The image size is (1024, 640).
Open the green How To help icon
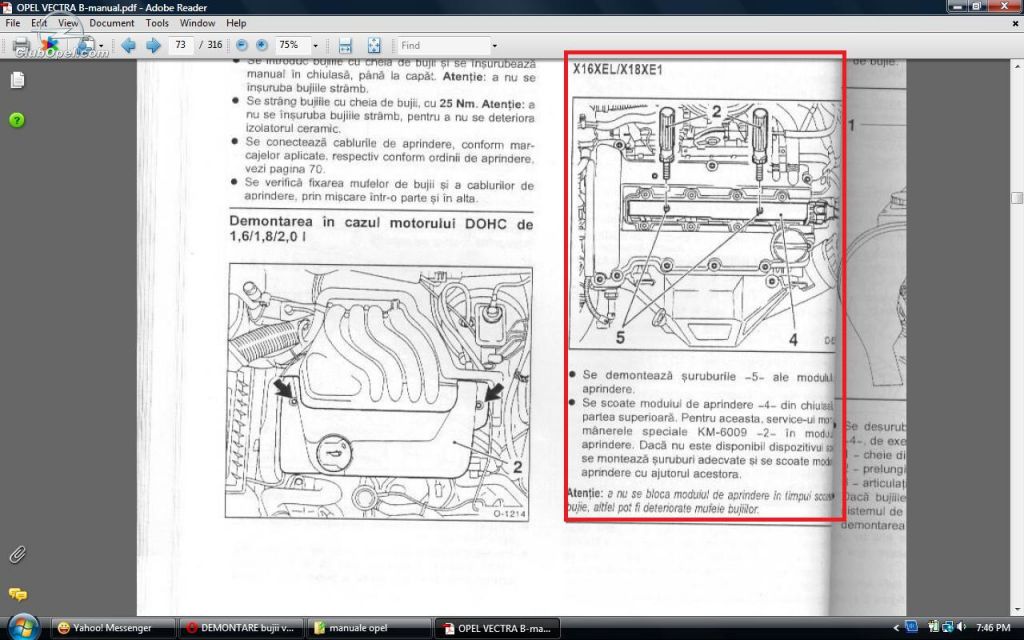[17, 120]
